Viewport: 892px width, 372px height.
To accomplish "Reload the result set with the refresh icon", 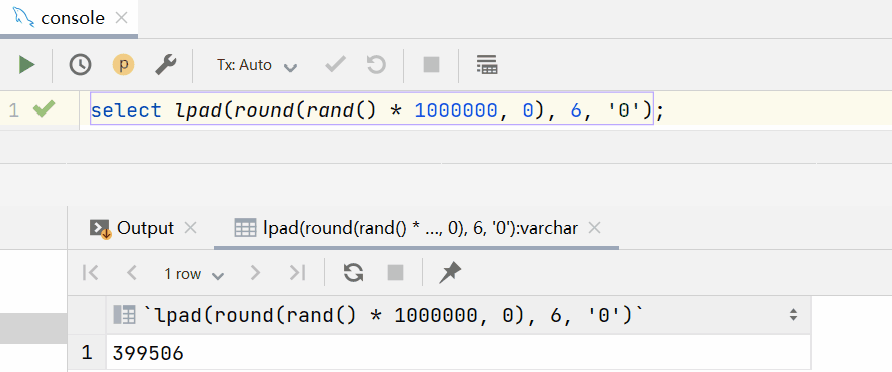I will tap(353, 274).
